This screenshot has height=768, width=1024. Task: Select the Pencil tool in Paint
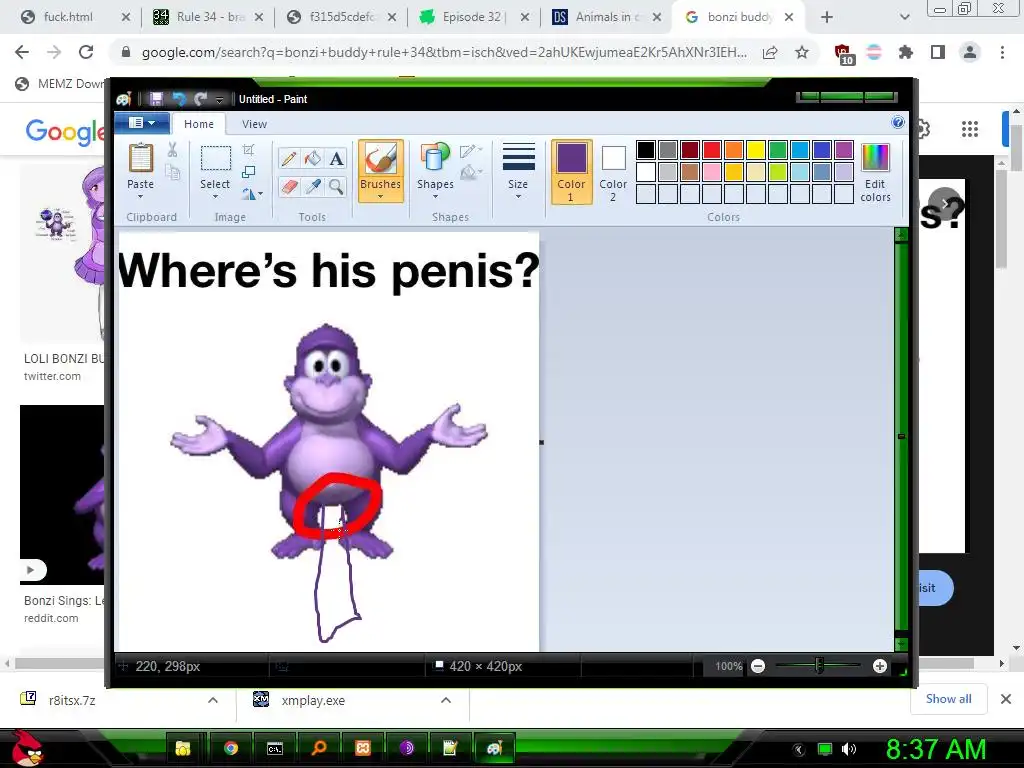(x=289, y=159)
